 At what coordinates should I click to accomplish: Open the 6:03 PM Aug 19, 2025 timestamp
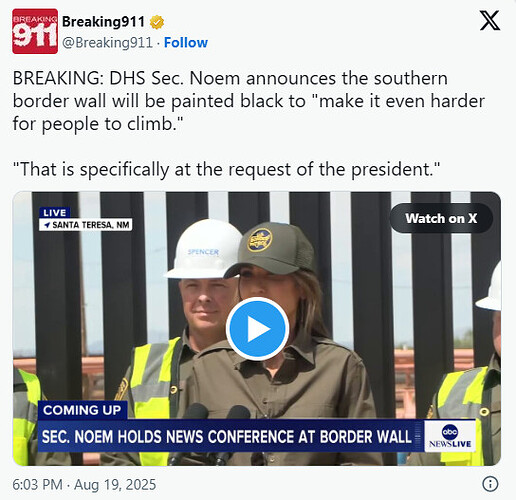[84, 484]
